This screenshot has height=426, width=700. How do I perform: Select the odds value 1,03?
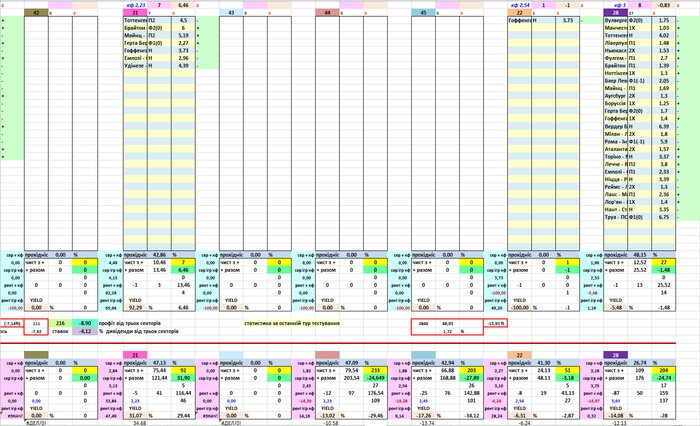click(664, 28)
